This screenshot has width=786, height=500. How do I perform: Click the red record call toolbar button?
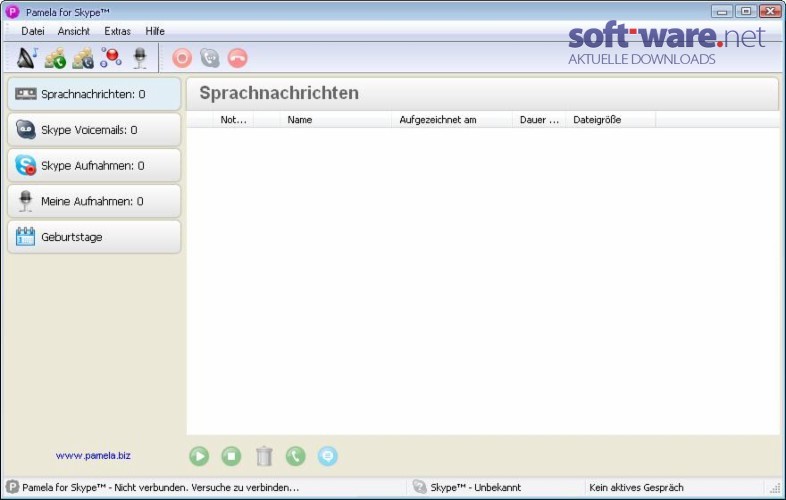182,58
